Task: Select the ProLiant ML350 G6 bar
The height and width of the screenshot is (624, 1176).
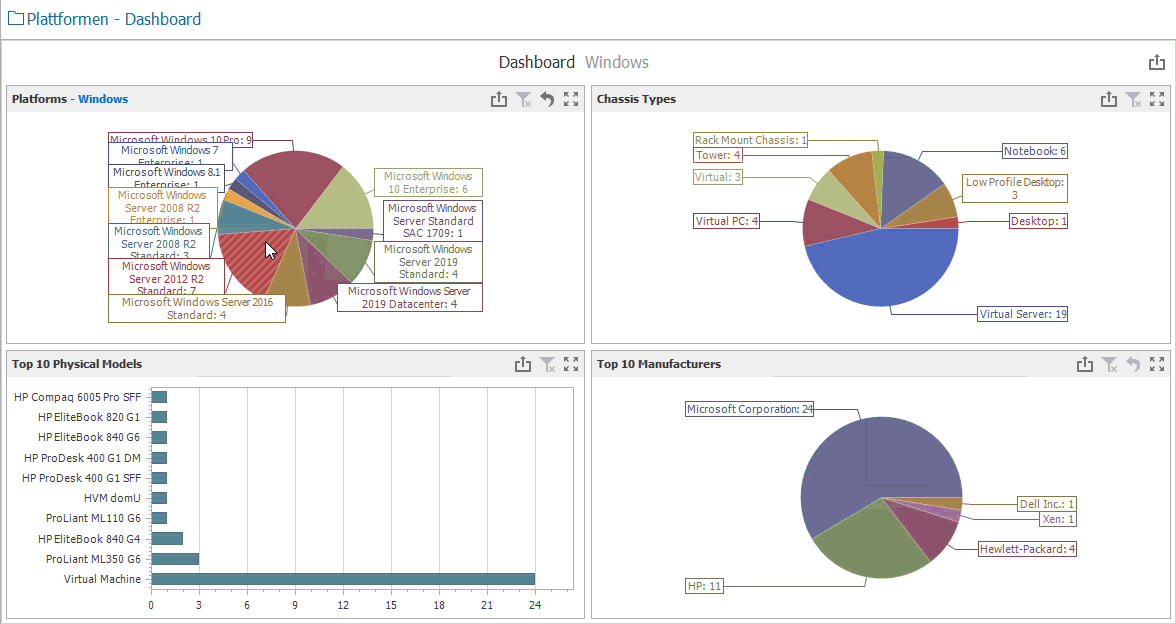Action: point(175,559)
